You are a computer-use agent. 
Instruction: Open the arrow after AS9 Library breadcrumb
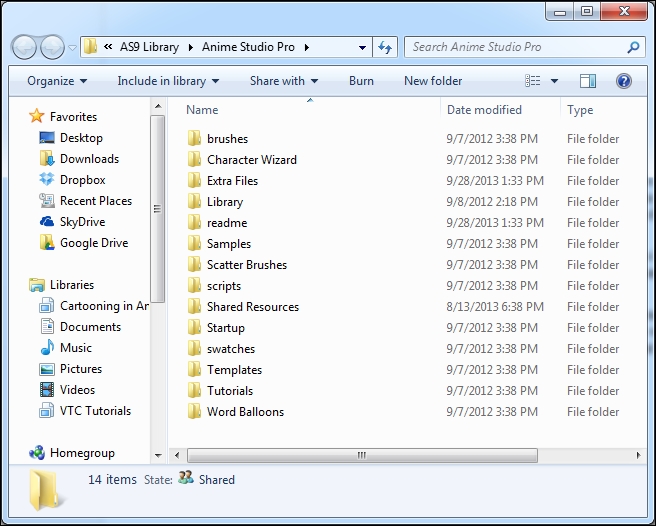[191, 47]
